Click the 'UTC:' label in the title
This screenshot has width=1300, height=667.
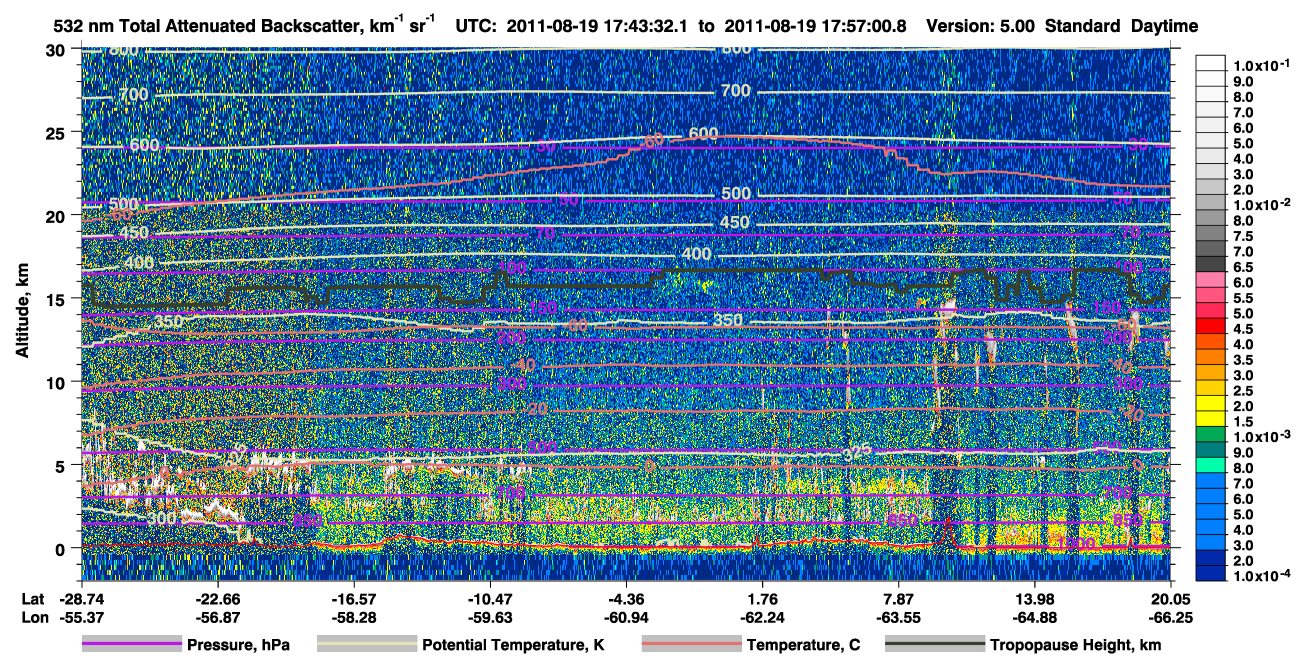476,26
